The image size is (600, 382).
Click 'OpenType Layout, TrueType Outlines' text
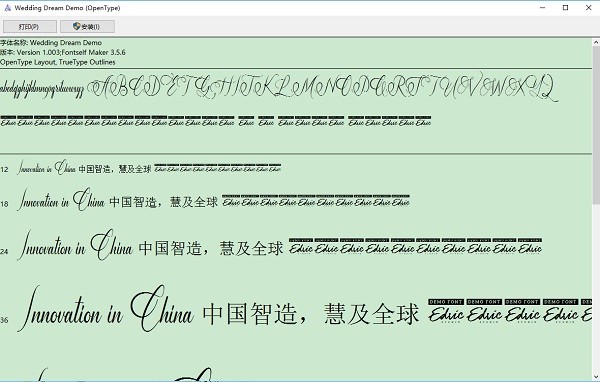click(x=57, y=62)
